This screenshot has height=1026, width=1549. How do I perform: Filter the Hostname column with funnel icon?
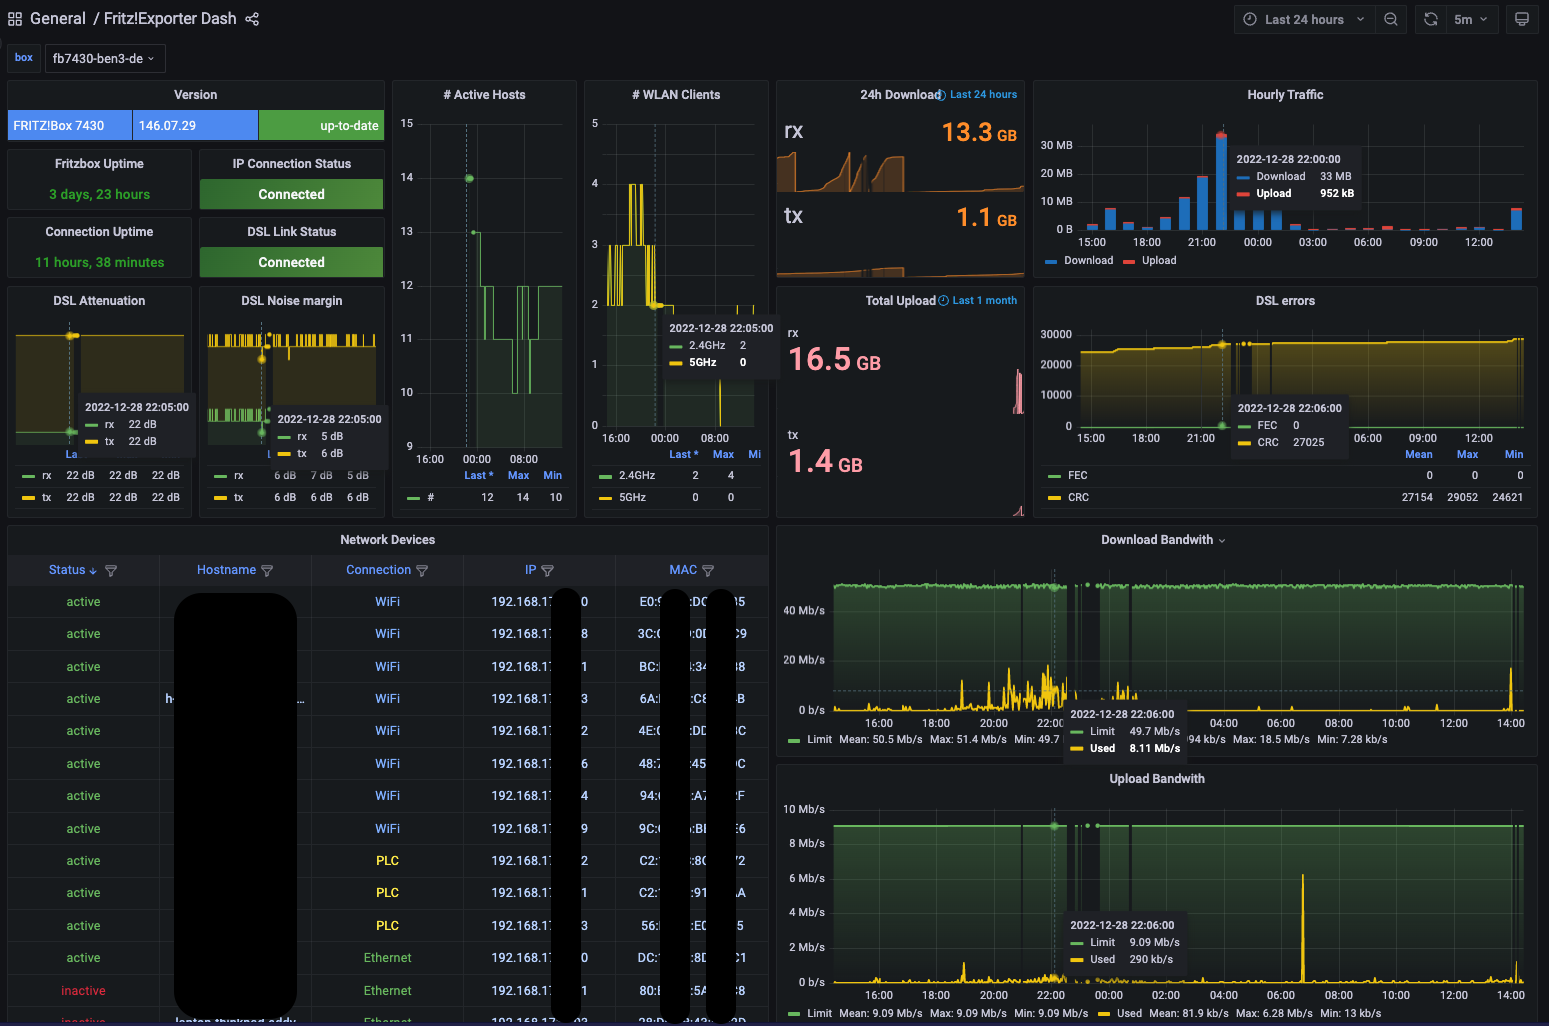267,571
